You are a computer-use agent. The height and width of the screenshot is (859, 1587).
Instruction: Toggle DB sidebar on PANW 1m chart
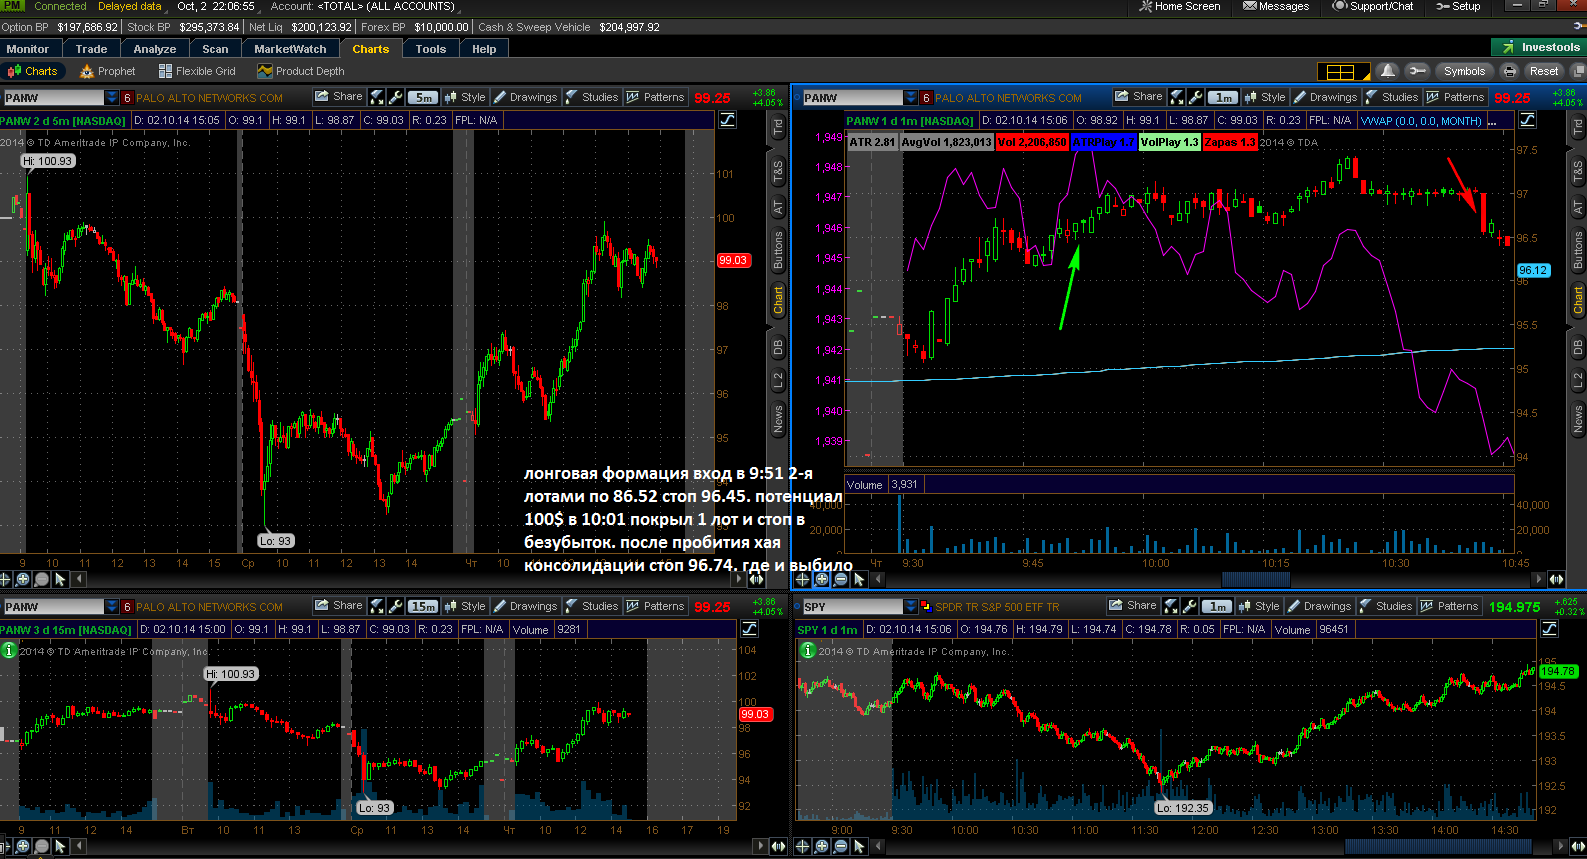[x=1578, y=347]
